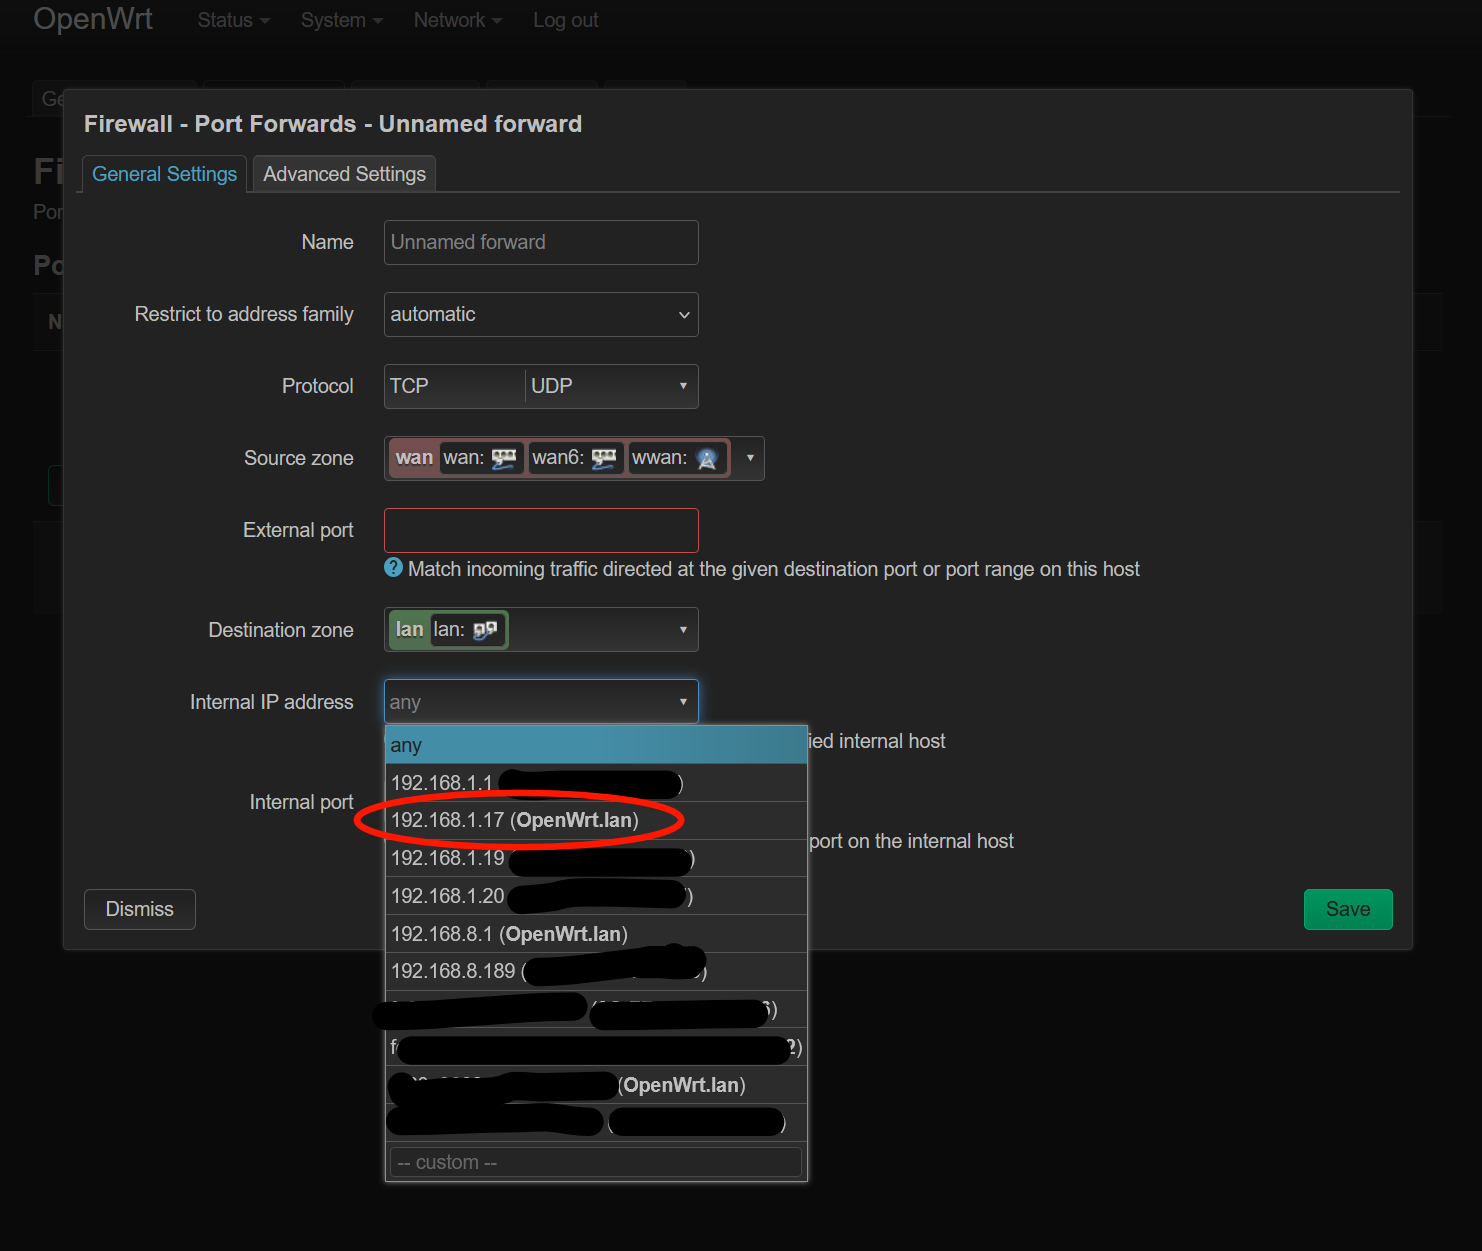Select the 192.168.8.189 entry
The height and width of the screenshot is (1251, 1482).
[596, 971]
